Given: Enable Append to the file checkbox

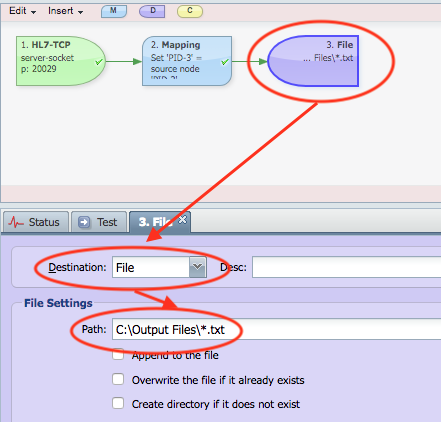Looking at the screenshot, I should 118,355.
